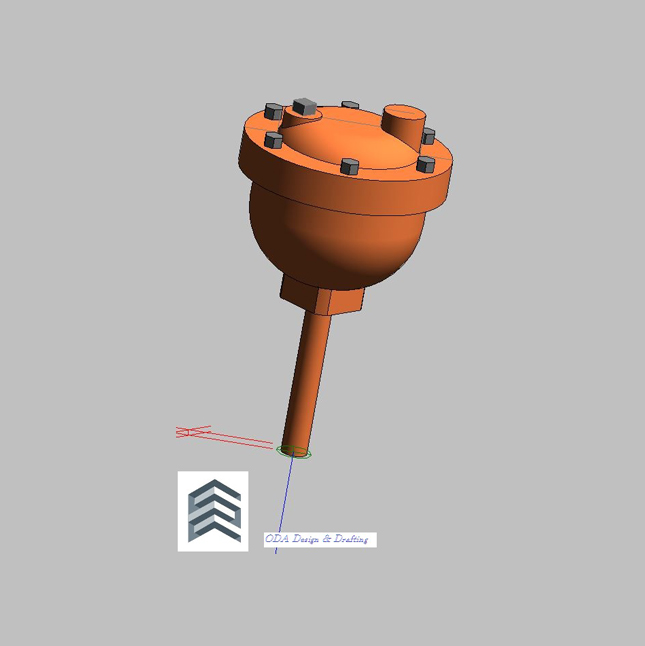Screen dimensions: 645x646
Task: Select the green pipe connector ring
Action: [x=294, y=452]
